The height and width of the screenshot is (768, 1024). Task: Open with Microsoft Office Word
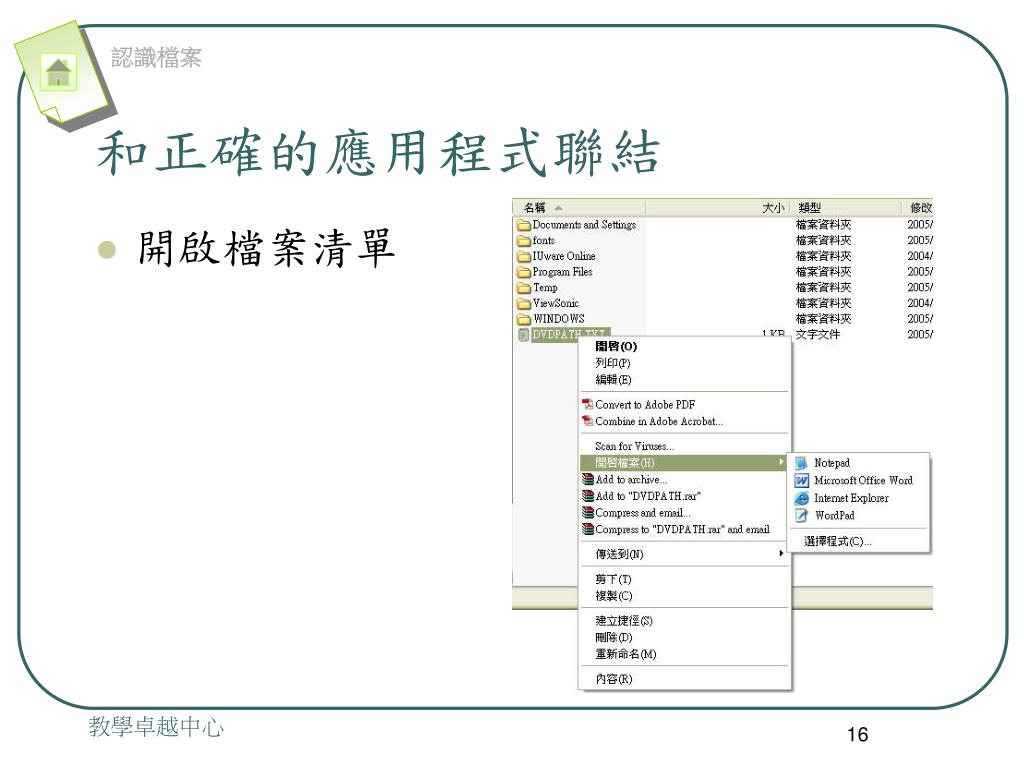[859, 481]
